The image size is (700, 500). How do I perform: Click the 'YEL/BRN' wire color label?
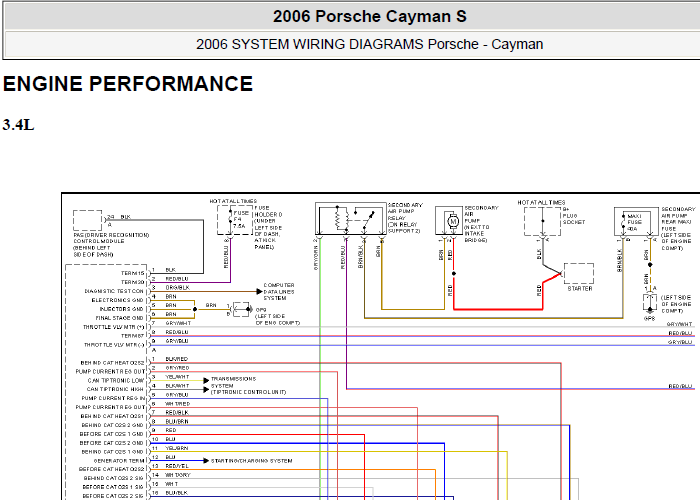point(176,448)
